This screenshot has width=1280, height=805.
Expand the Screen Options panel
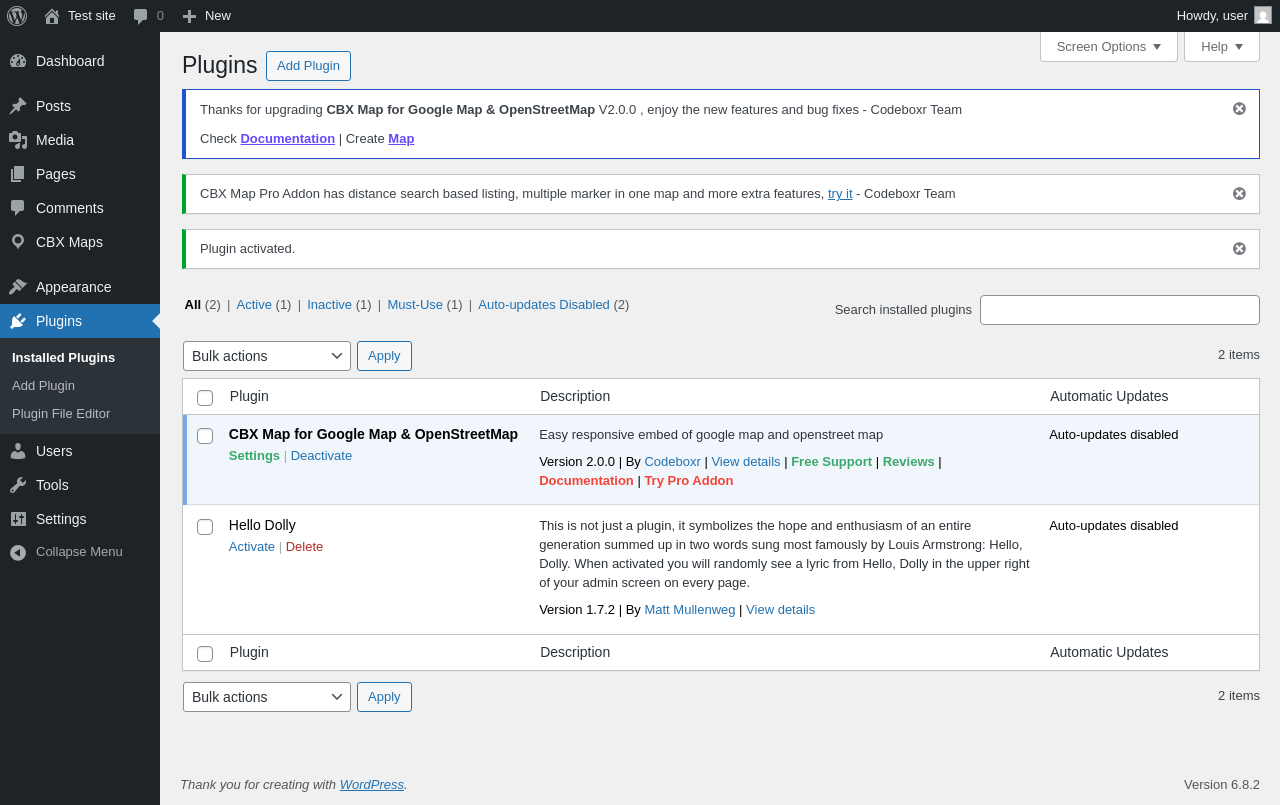tap(1109, 46)
